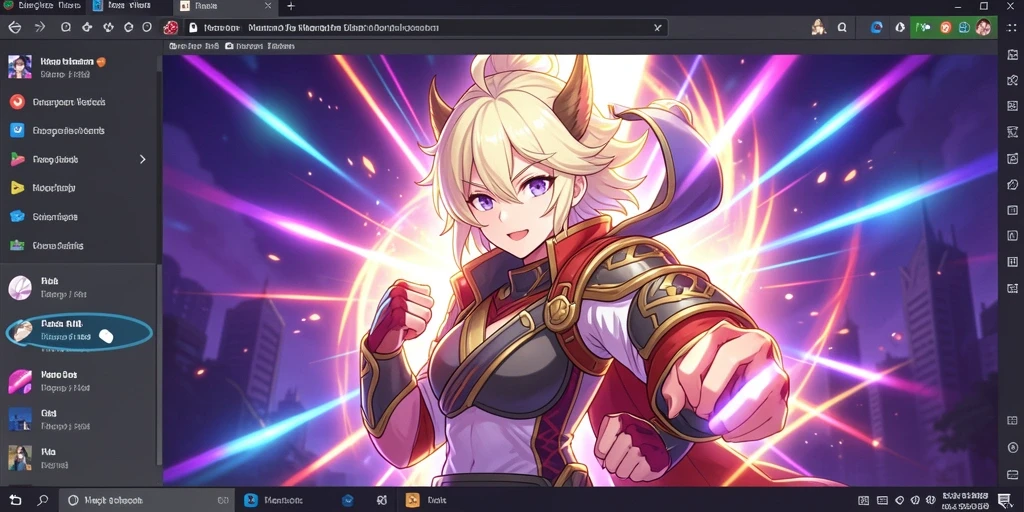Open the profile avatar atop the left sidebar
The height and width of the screenshot is (512, 1024).
coord(20,67)
